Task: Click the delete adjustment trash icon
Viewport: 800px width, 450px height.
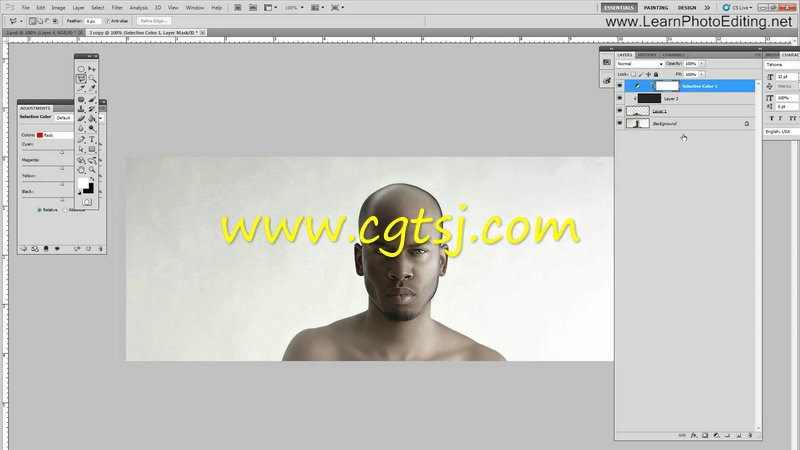Action: tap(100, 249)
